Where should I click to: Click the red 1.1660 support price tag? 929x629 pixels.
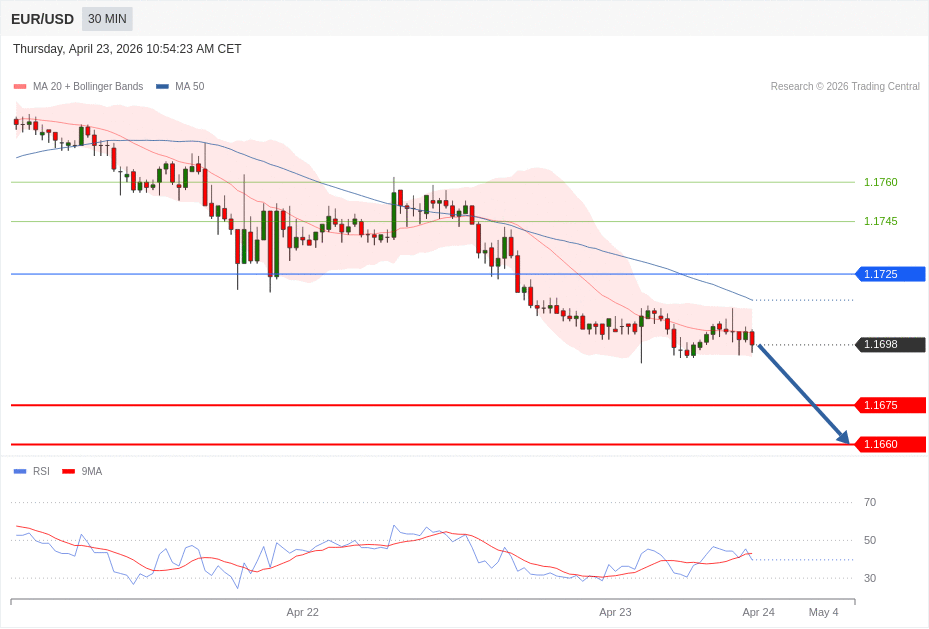889,444
